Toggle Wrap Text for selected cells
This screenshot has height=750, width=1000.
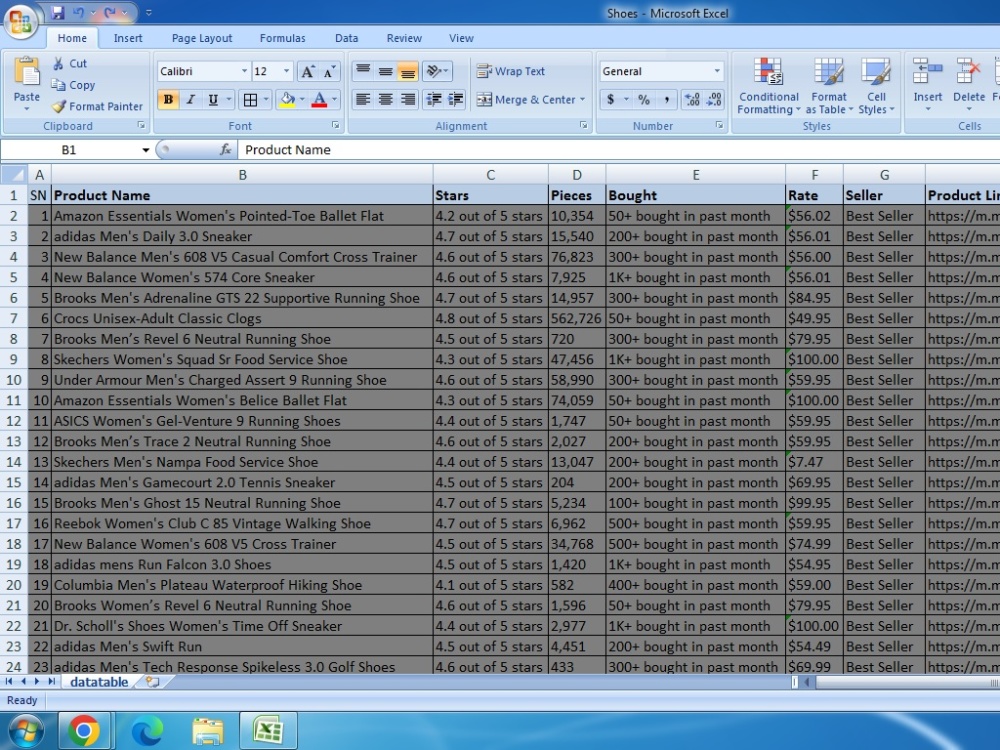point(511,71)
